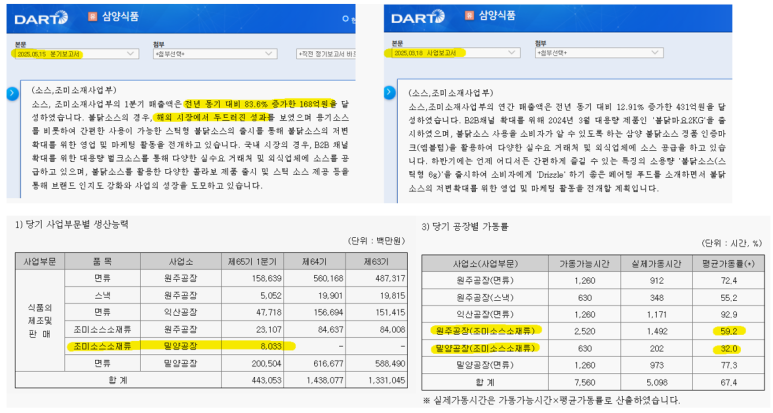Viewport: 773px width, 413px height.
Task: Click the '(단위 : 시간, %)' unit label
Action: [731, 243]
